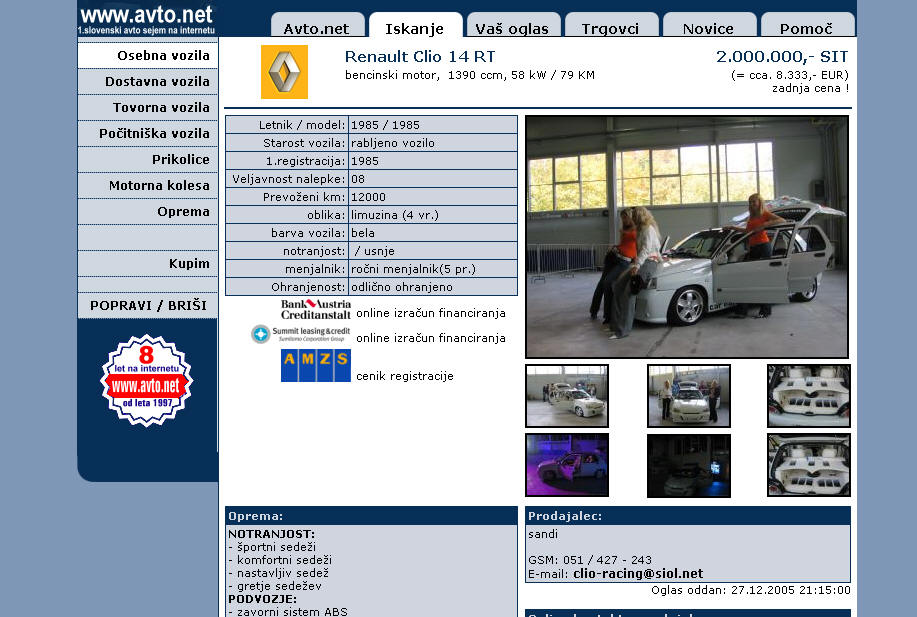
Task: Open Motorna kolesa category
Action: click(147, 185)
